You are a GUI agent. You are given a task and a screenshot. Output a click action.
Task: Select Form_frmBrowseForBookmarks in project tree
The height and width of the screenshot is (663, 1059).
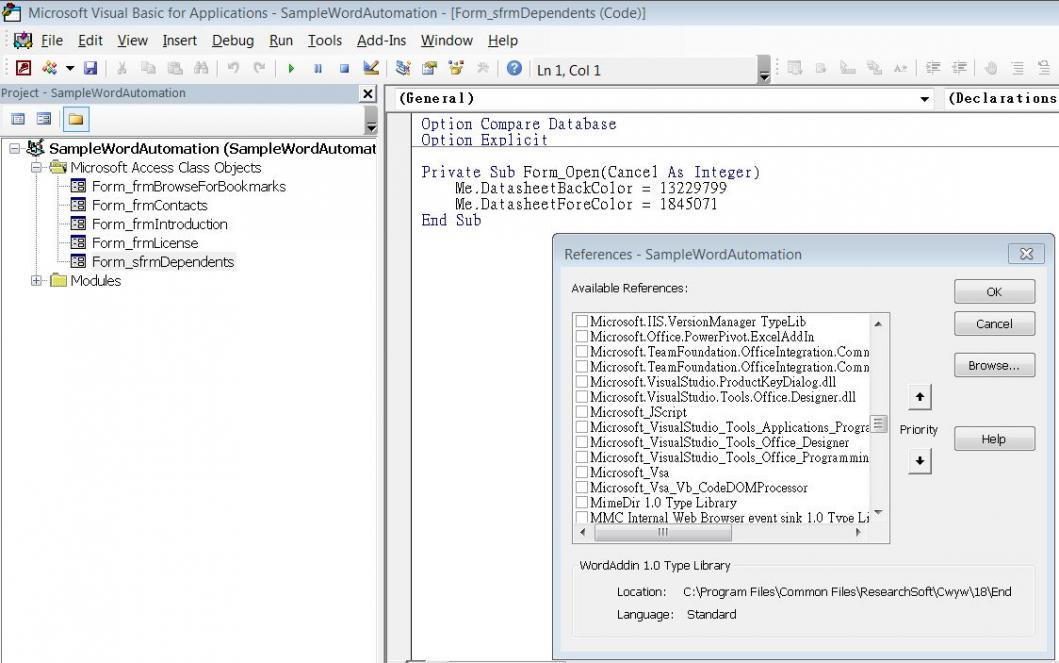[x=188, y=186]
